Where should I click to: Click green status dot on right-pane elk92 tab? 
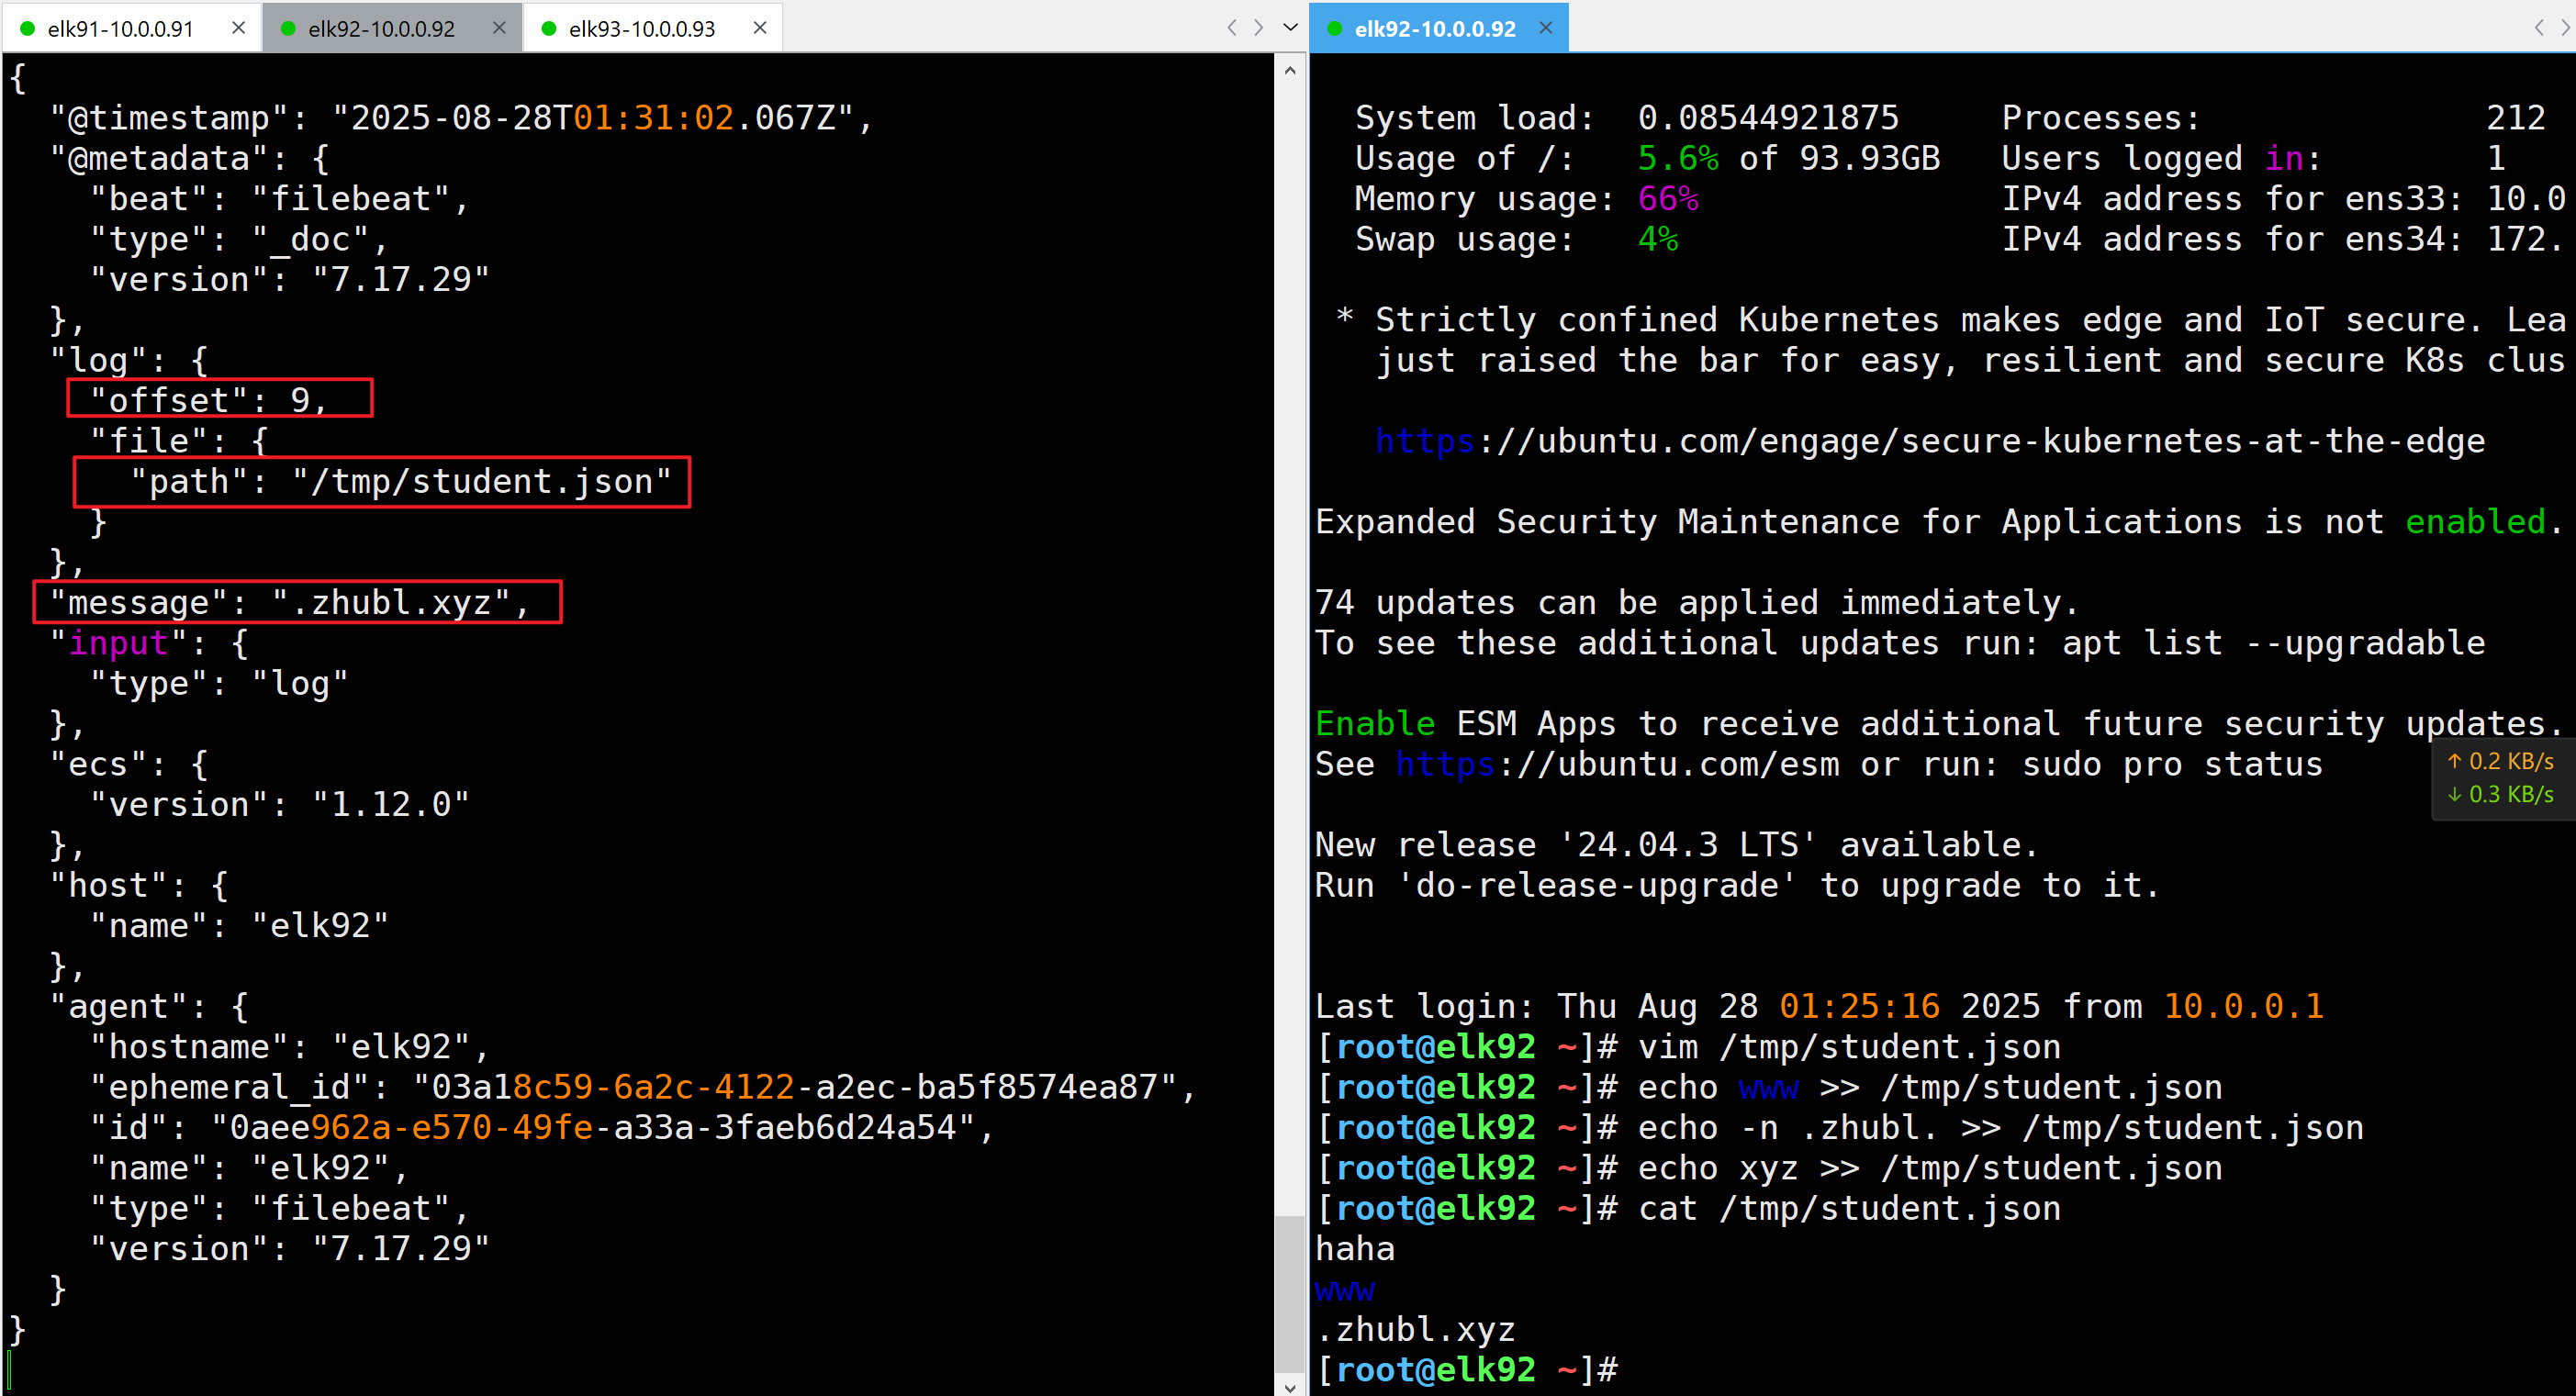1334,29
